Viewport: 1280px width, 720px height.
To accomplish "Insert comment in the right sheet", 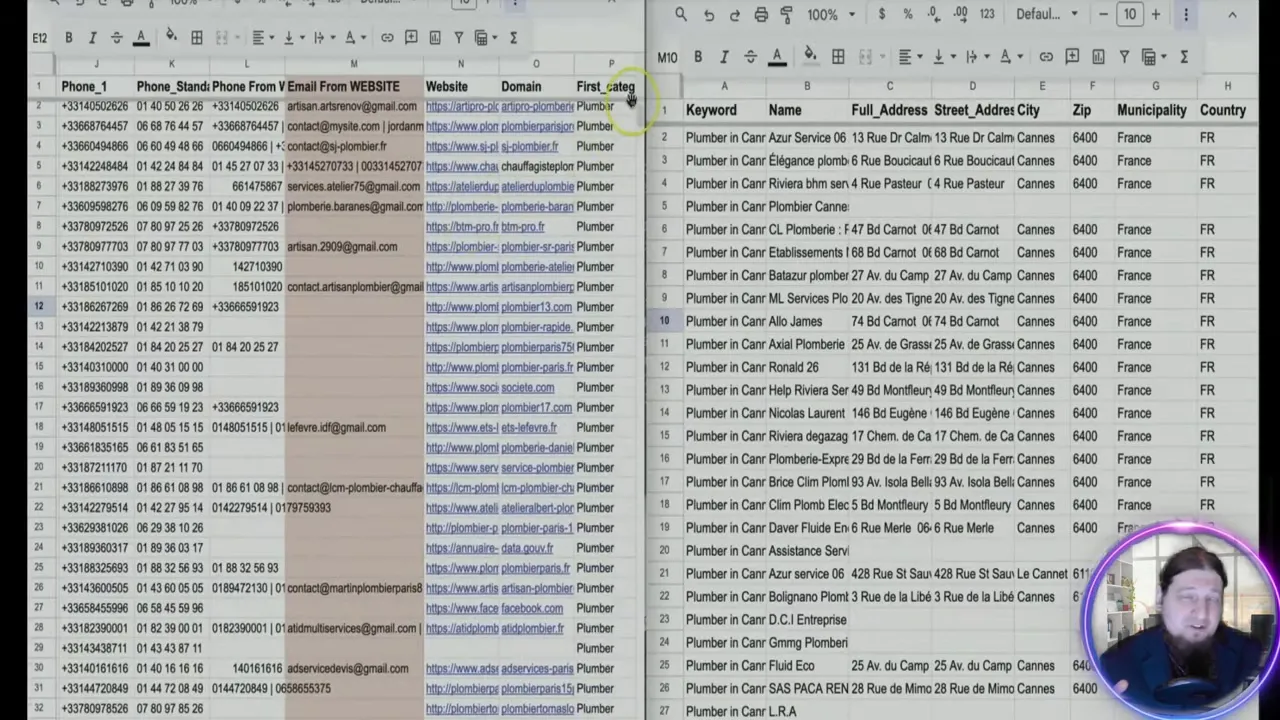I will pos(1072,57).
